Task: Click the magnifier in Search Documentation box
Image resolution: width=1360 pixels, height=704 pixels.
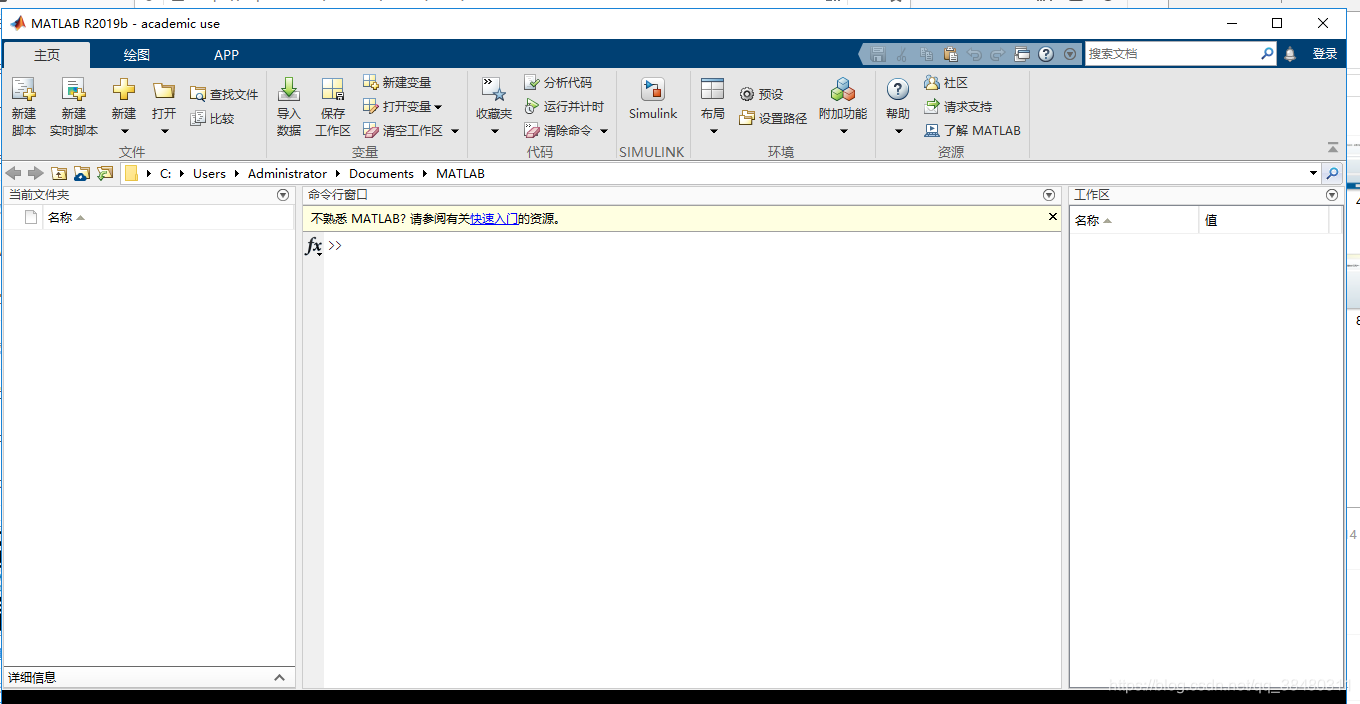Action: pyautogui.click(x=1267, y=54)
